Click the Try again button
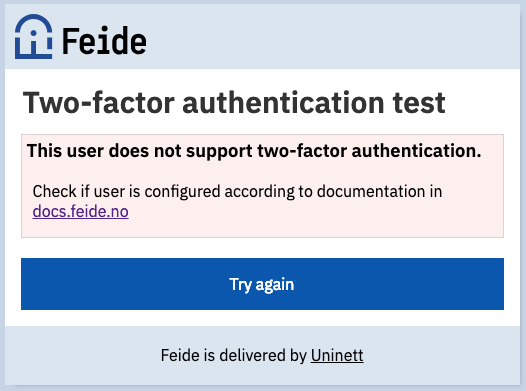Viewport: 526px width, 391px height. click(262, 284)
